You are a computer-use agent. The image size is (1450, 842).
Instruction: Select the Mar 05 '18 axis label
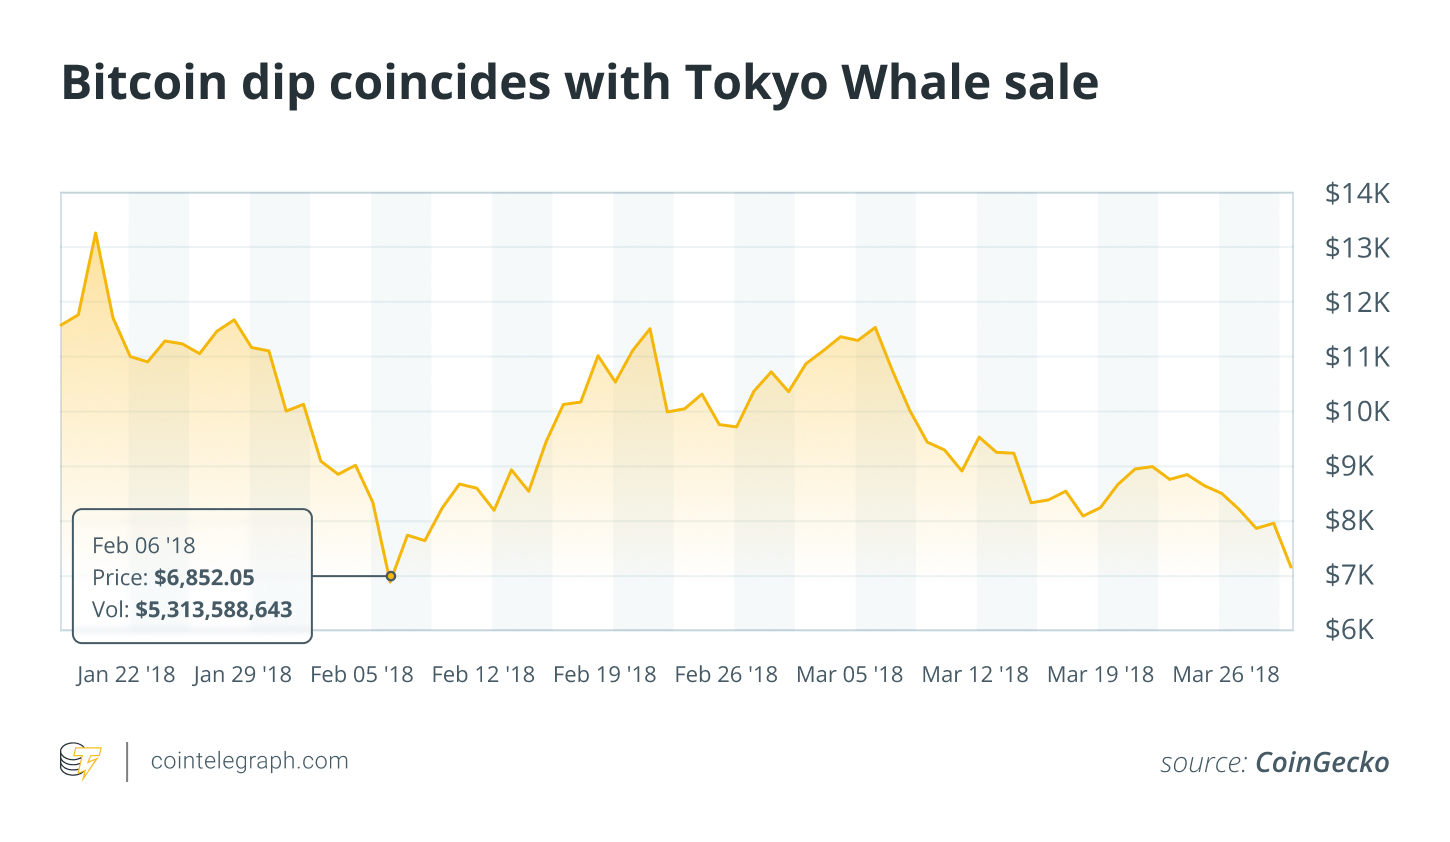point(849,675)
